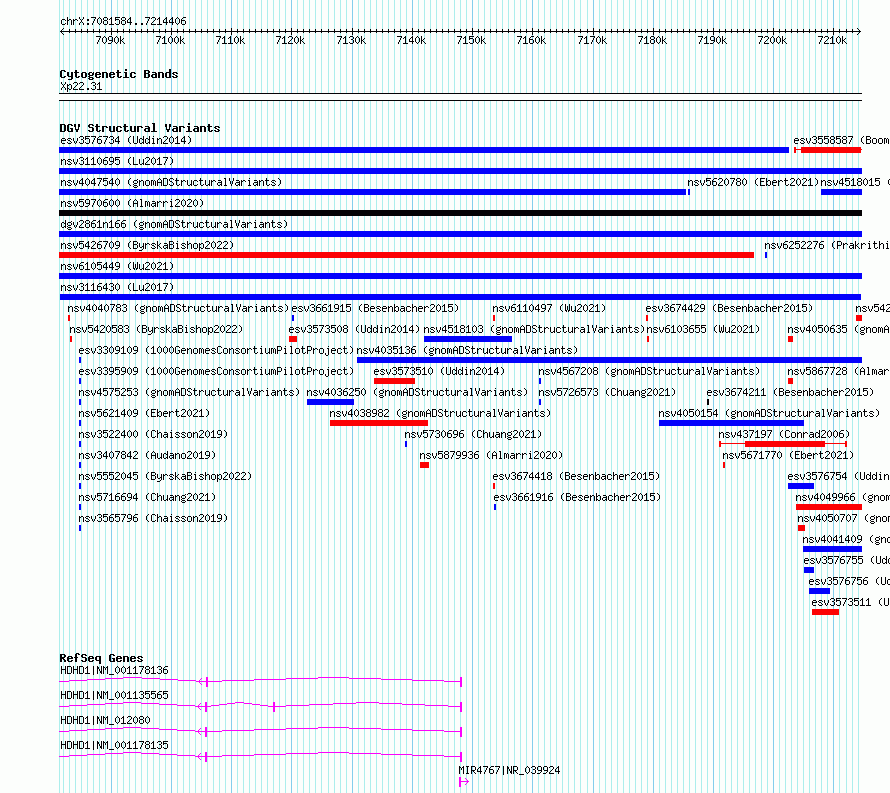Image resolution: width=890 pixels, height=793 pixels.
Task: Click the blue esv3576756 variant bar
Action: [x=820, y=591]
